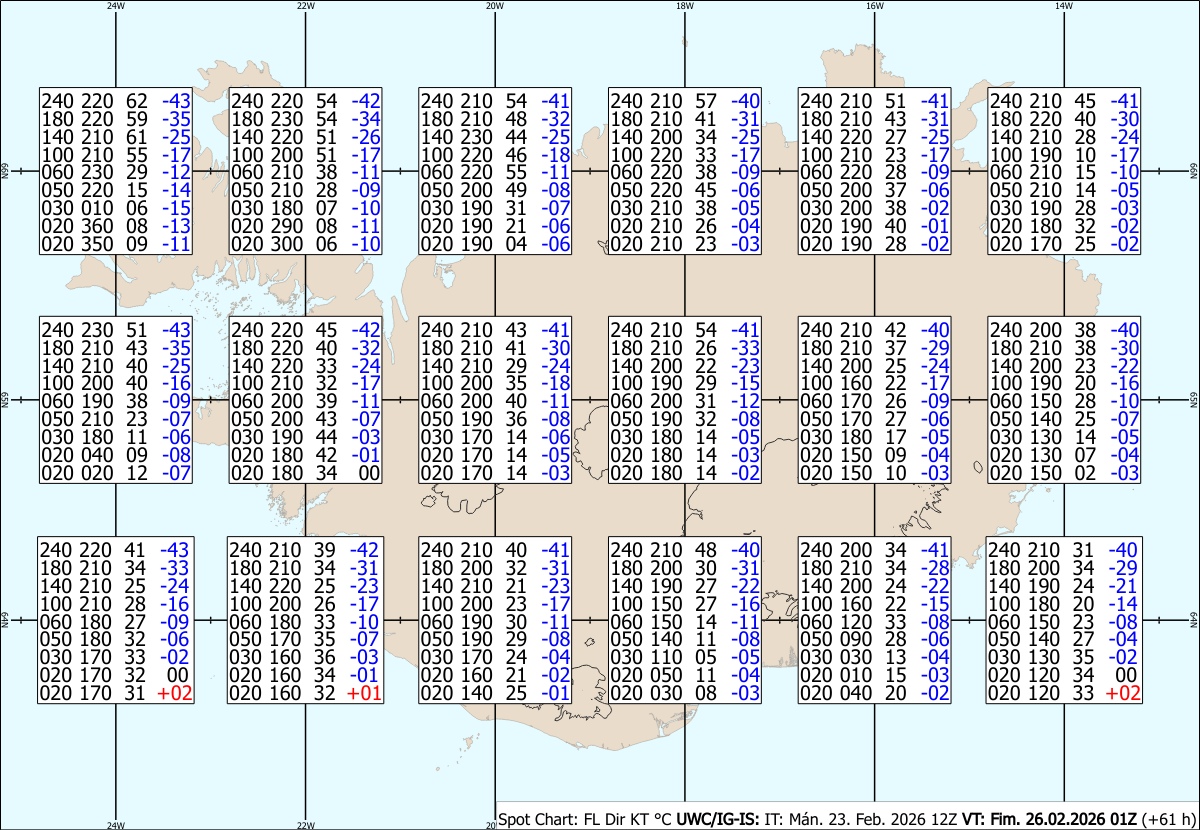Click the 18W longitude label
Viewport: 1200px width, 830px height.
pyautogui.click(x=685, y=5)
